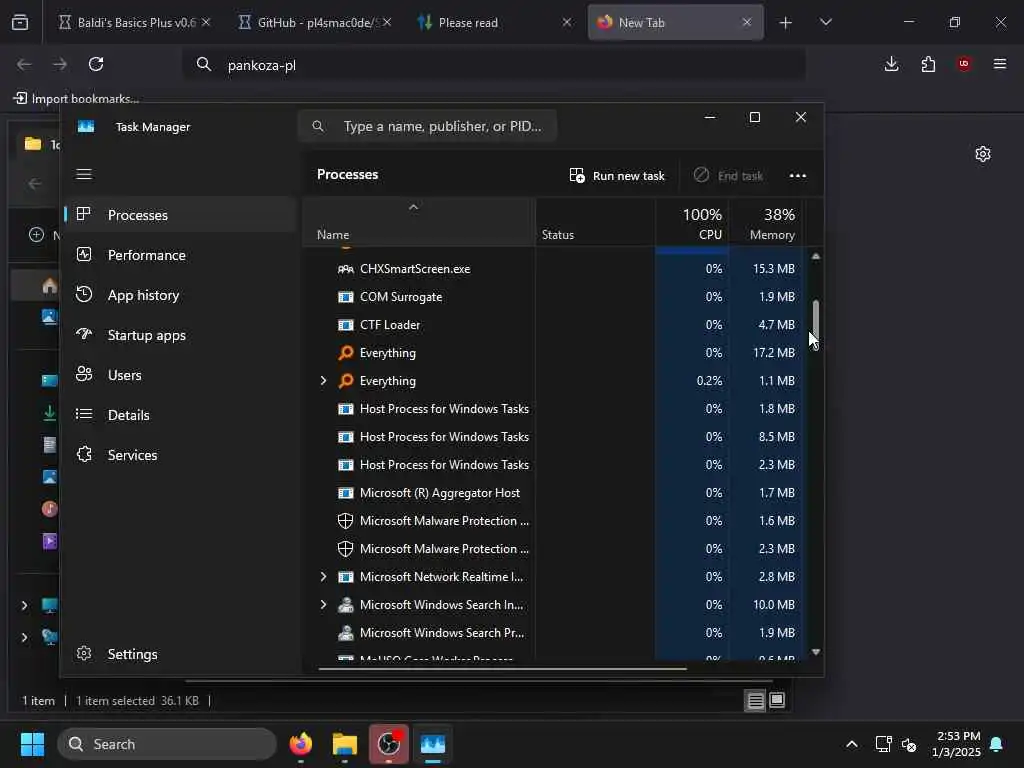1024x768 pixels.
Task: Open the Performance page
Action: pyautogui.click(x=180, y=255)
